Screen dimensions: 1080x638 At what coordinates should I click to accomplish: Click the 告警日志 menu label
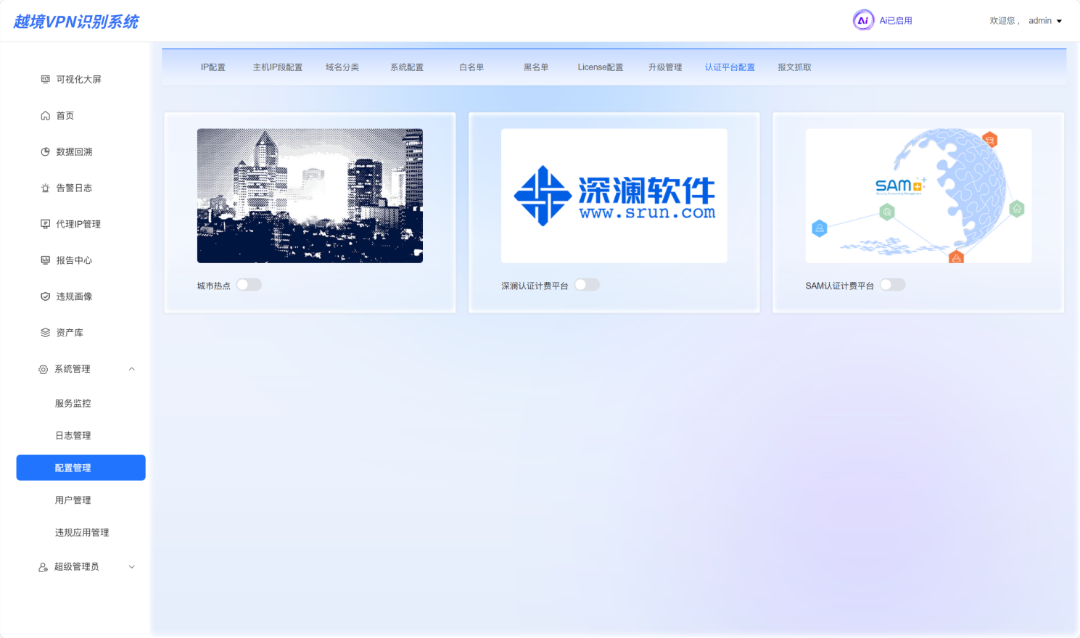click(74, 188)
